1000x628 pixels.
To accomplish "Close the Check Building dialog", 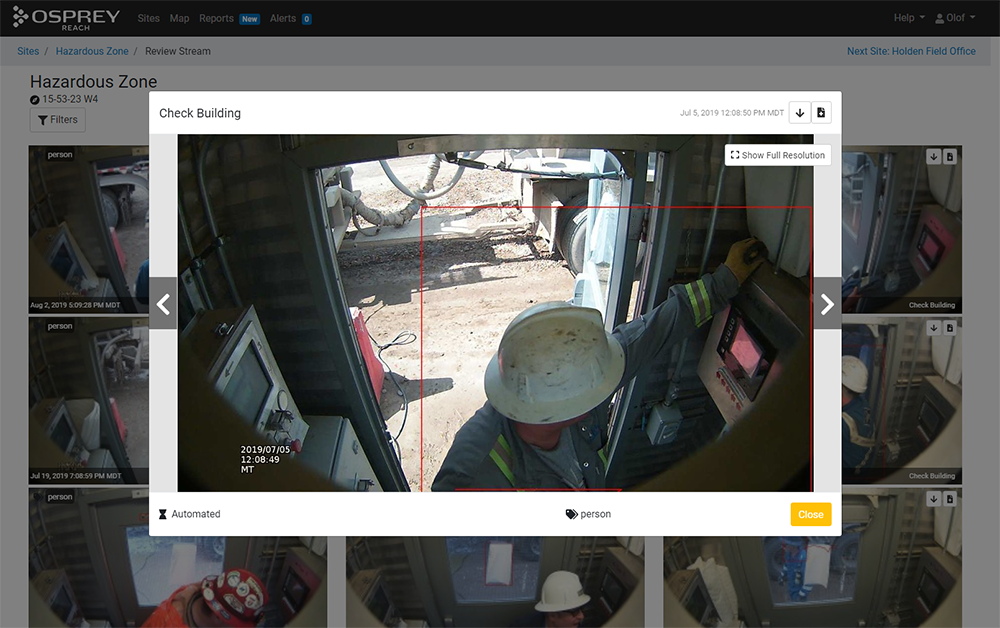I will tap(810, 514).
